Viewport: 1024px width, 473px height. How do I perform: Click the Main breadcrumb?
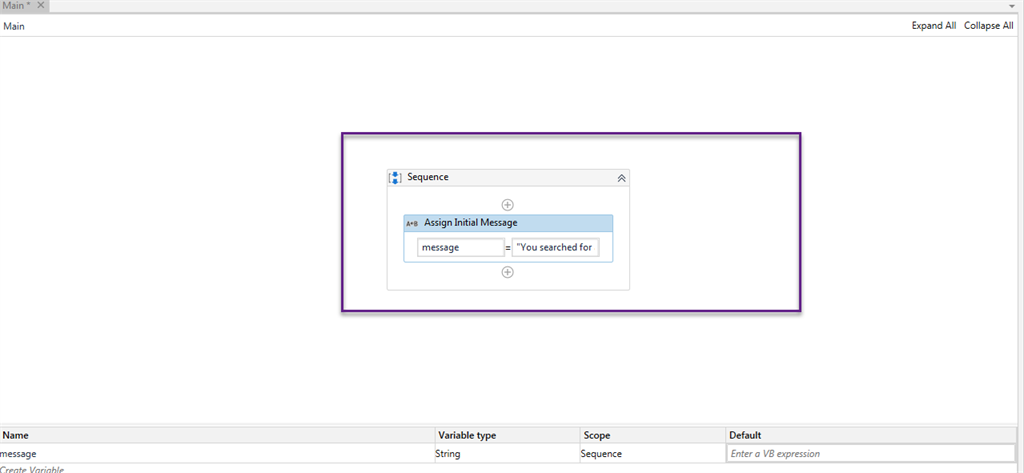[14, 26]
